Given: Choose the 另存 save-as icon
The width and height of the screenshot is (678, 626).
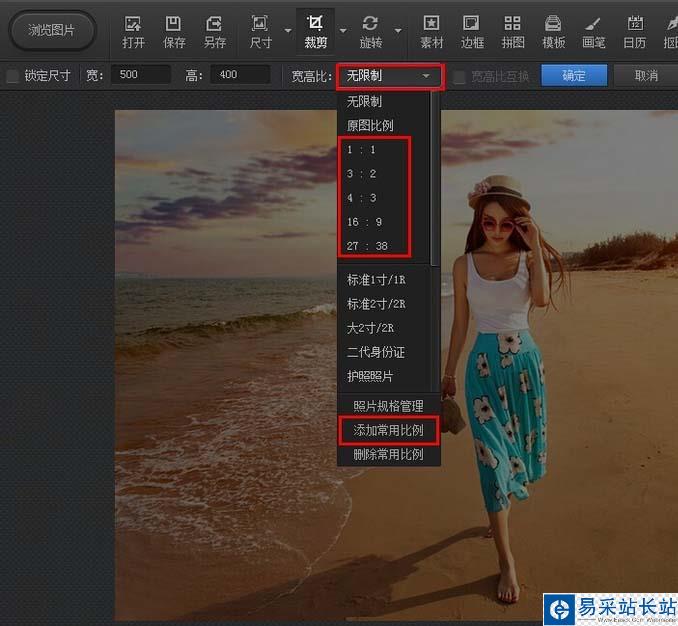Looking at the screenshot, I should [x=214, y=32].
